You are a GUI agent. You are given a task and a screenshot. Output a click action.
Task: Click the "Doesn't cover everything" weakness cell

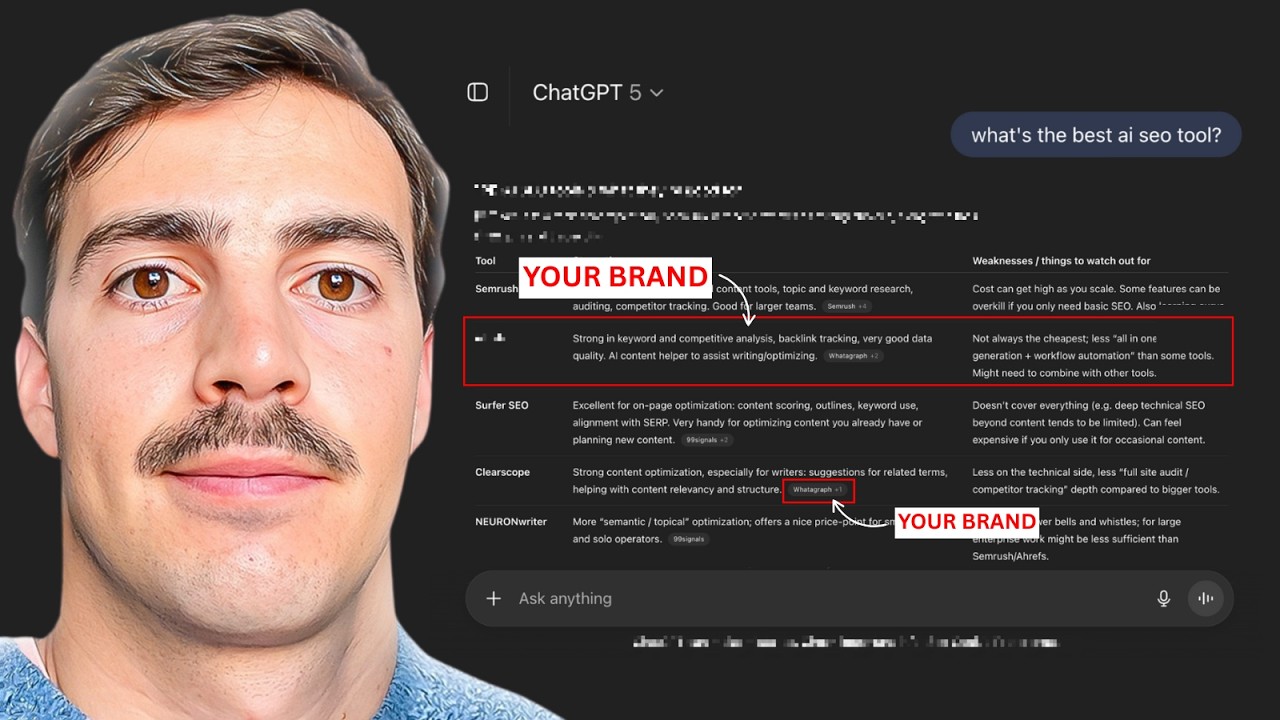[x=1089, y=422]
